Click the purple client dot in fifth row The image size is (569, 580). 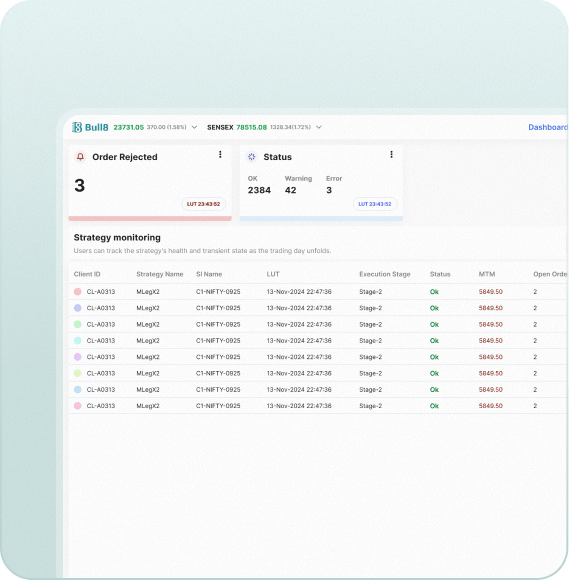coord(78,357)
